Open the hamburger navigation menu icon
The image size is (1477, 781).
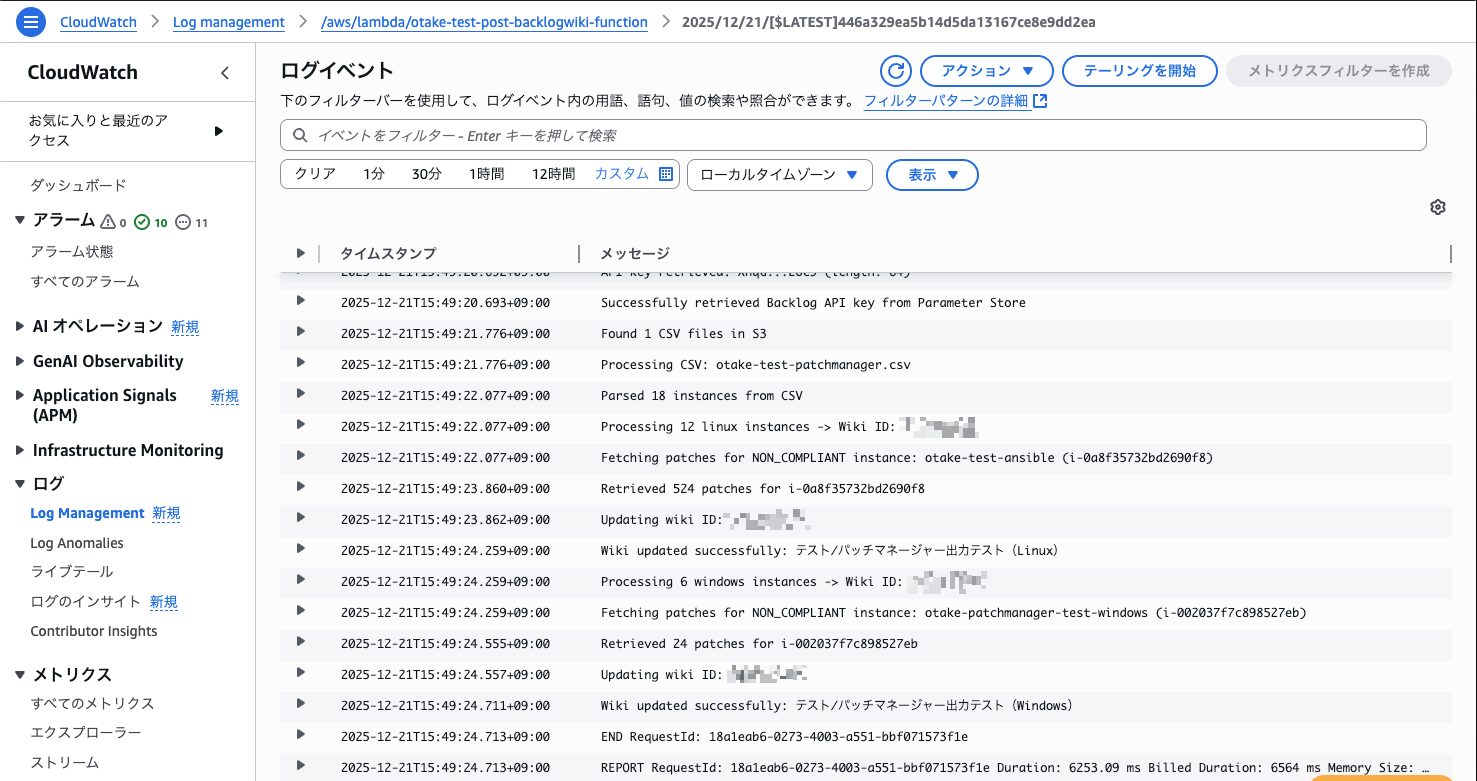tap(30, 22)
